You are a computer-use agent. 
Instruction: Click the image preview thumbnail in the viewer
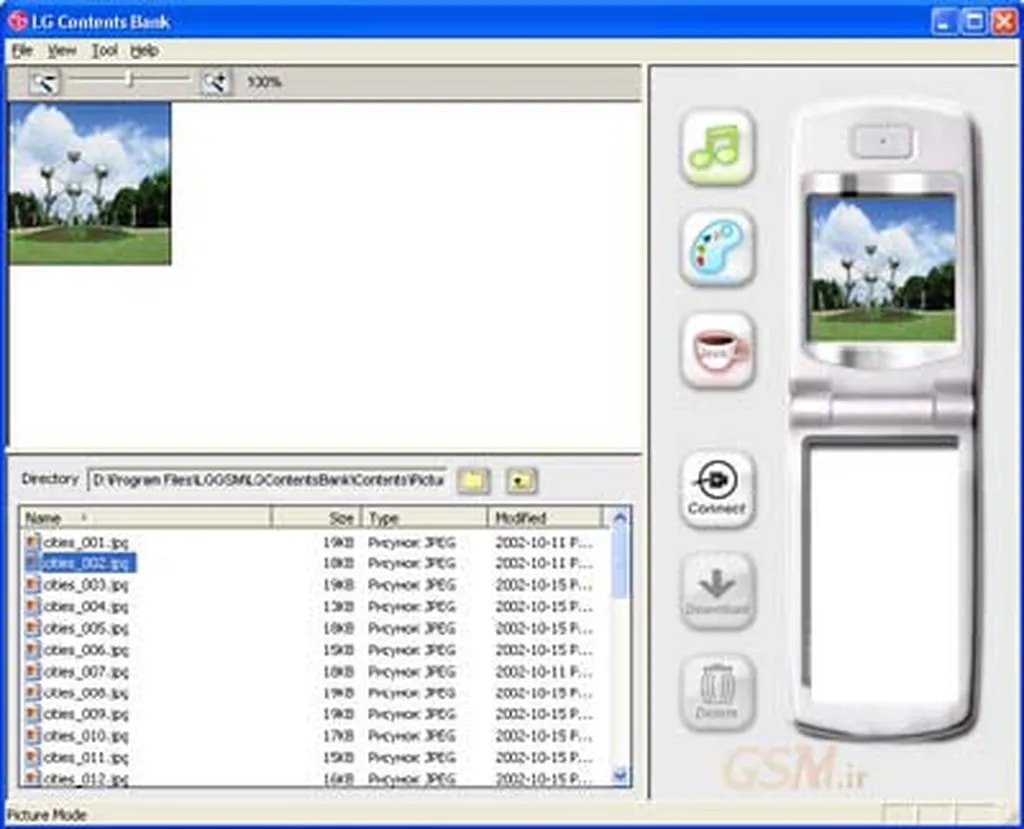click(x=88, y=184)
